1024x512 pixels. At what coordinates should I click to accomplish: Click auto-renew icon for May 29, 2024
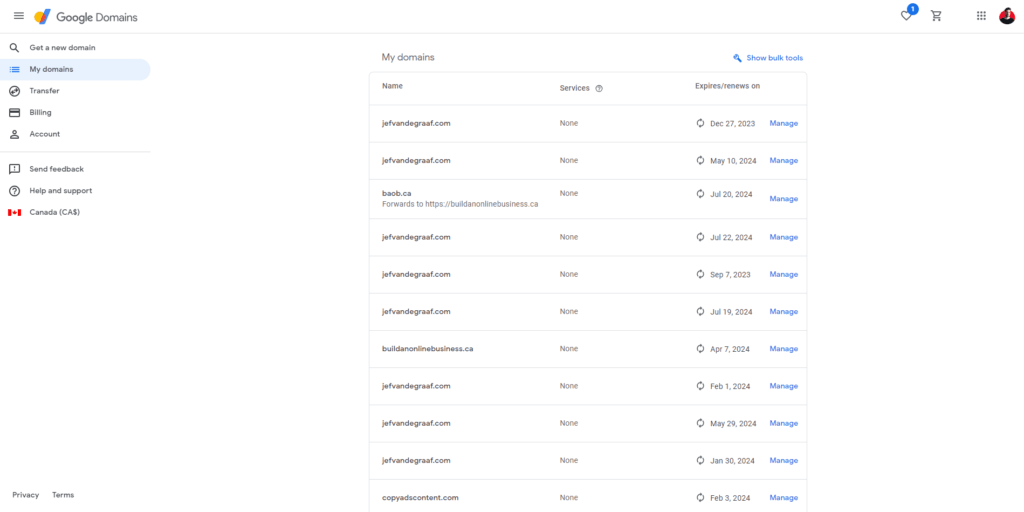(701, 423)
